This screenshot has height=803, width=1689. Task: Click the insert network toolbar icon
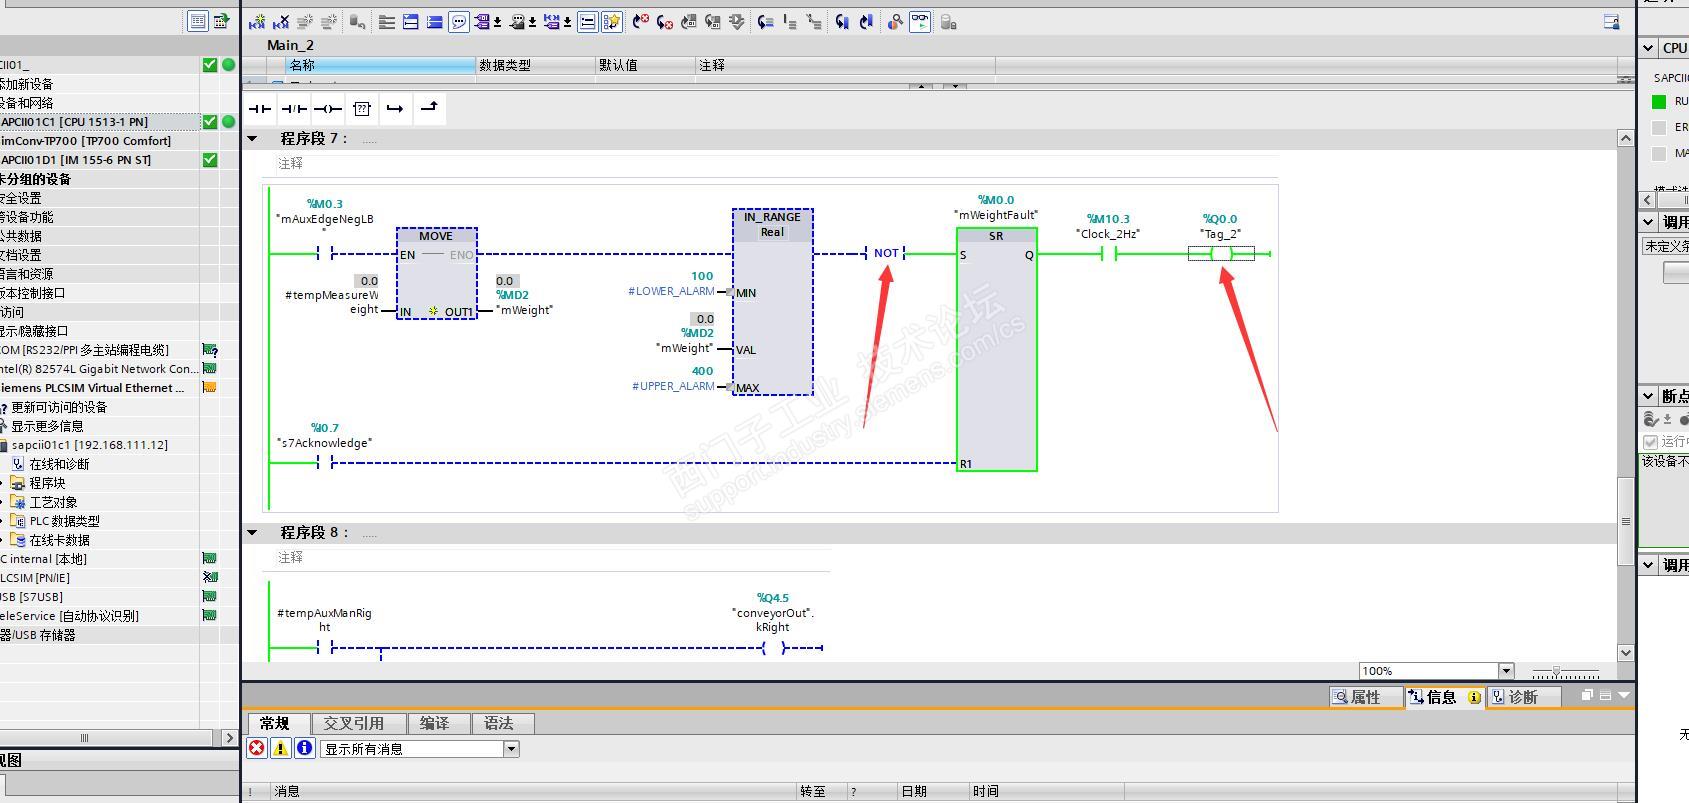point(258,21)
